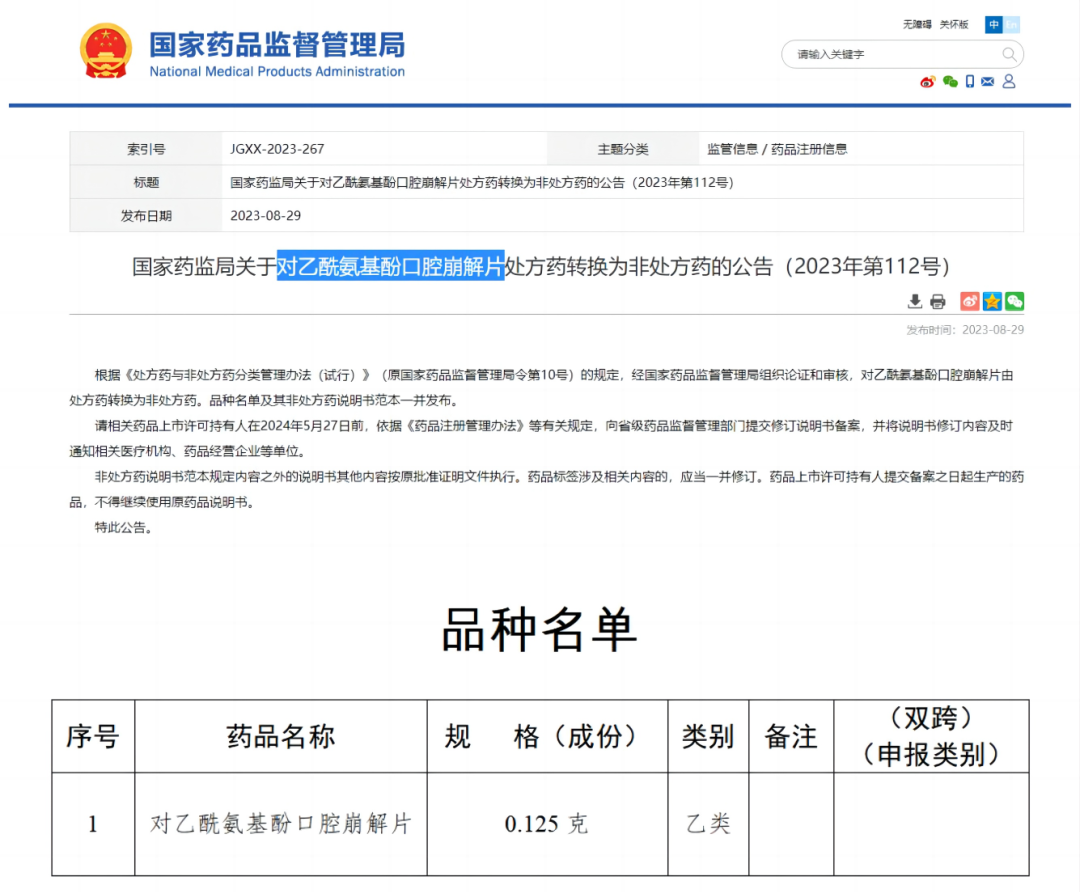Open the 关怀版 care edition link
The image size is (1080, 892).
tap(954, 24)
